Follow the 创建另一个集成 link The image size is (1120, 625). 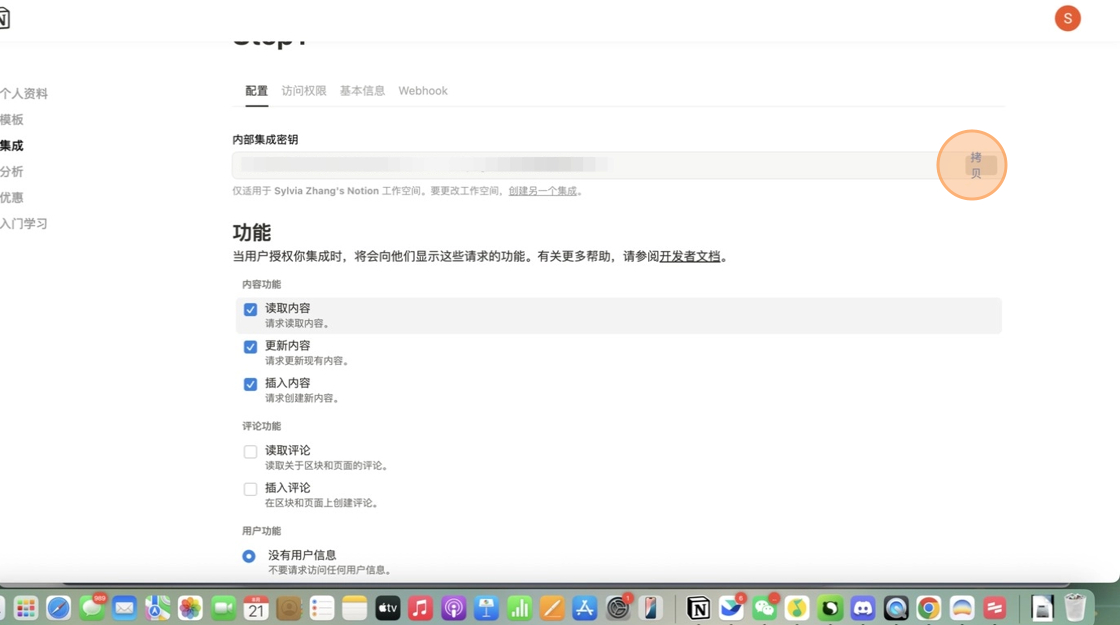542,191
